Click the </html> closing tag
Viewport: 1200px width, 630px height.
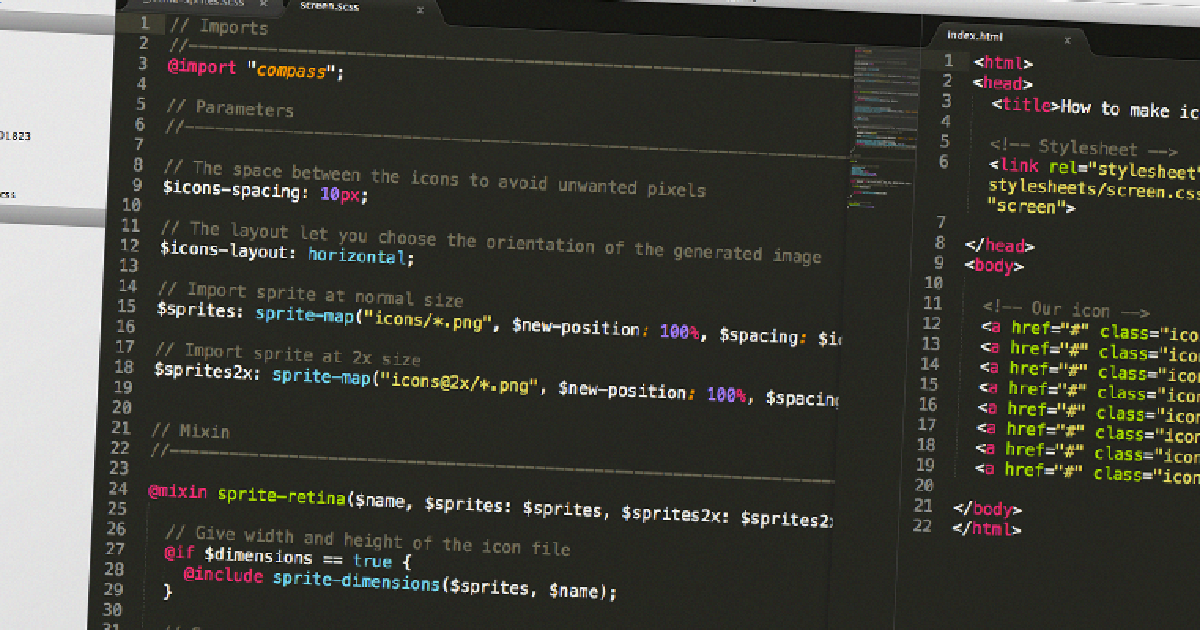(x=987, y=529)
